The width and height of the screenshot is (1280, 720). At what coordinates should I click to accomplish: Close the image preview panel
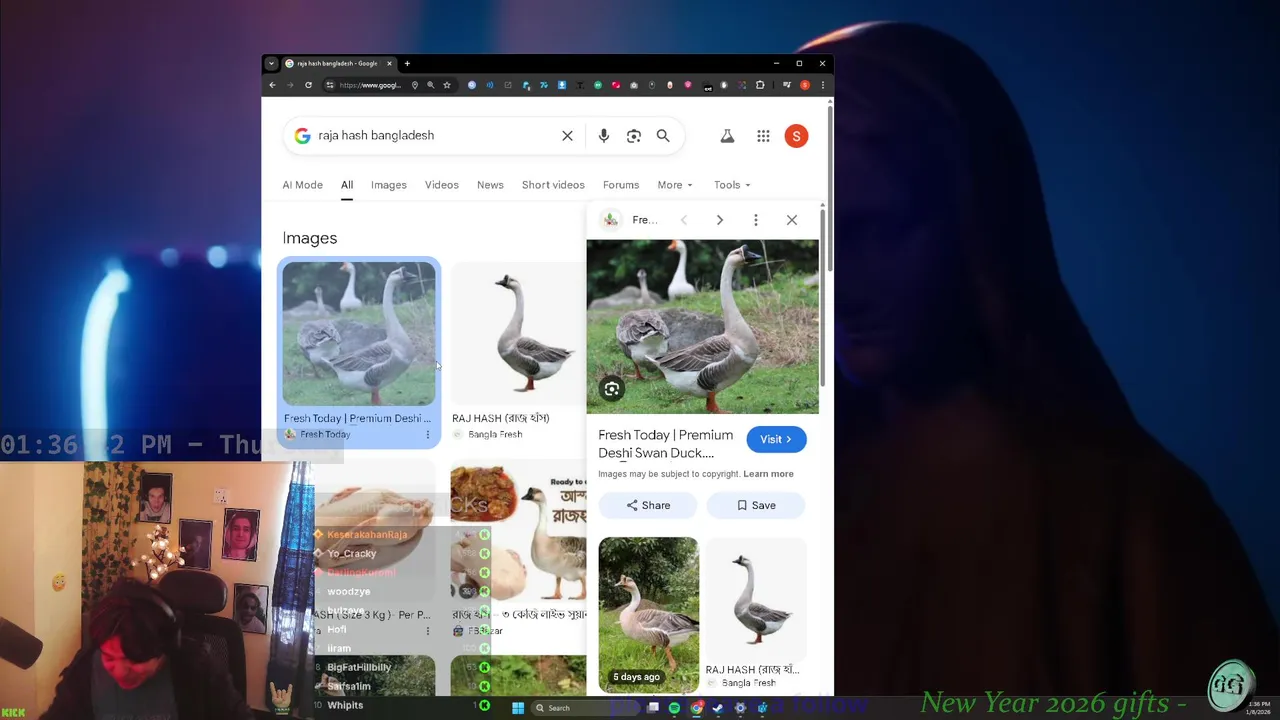(x=791, y=220)
